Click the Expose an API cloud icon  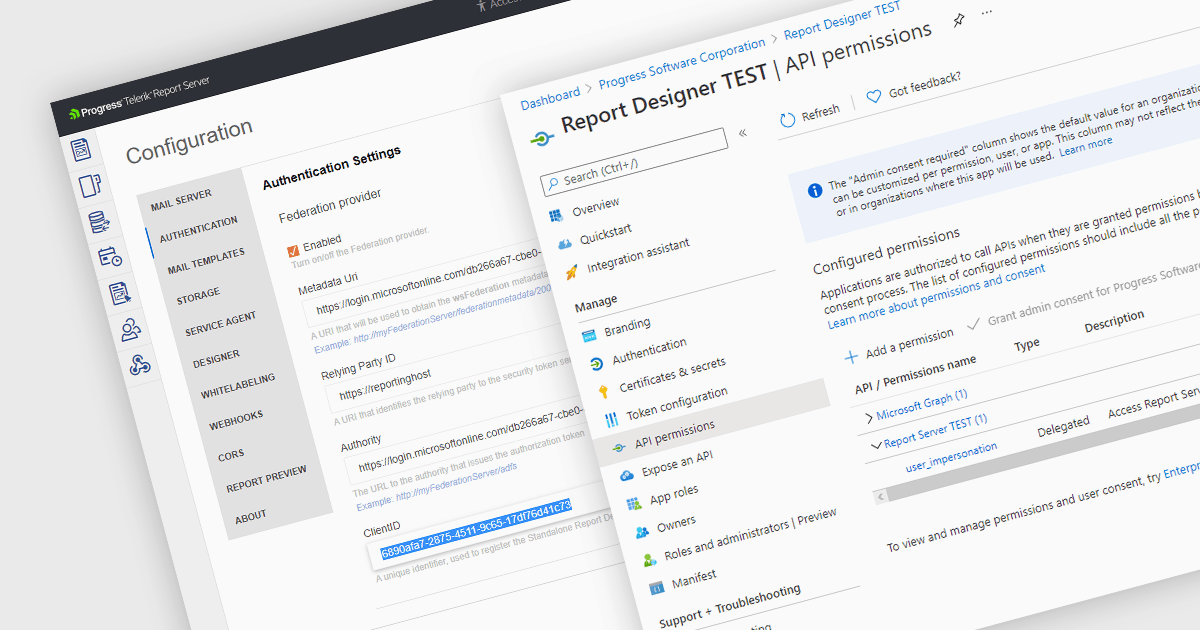click(x=626, y=474)
